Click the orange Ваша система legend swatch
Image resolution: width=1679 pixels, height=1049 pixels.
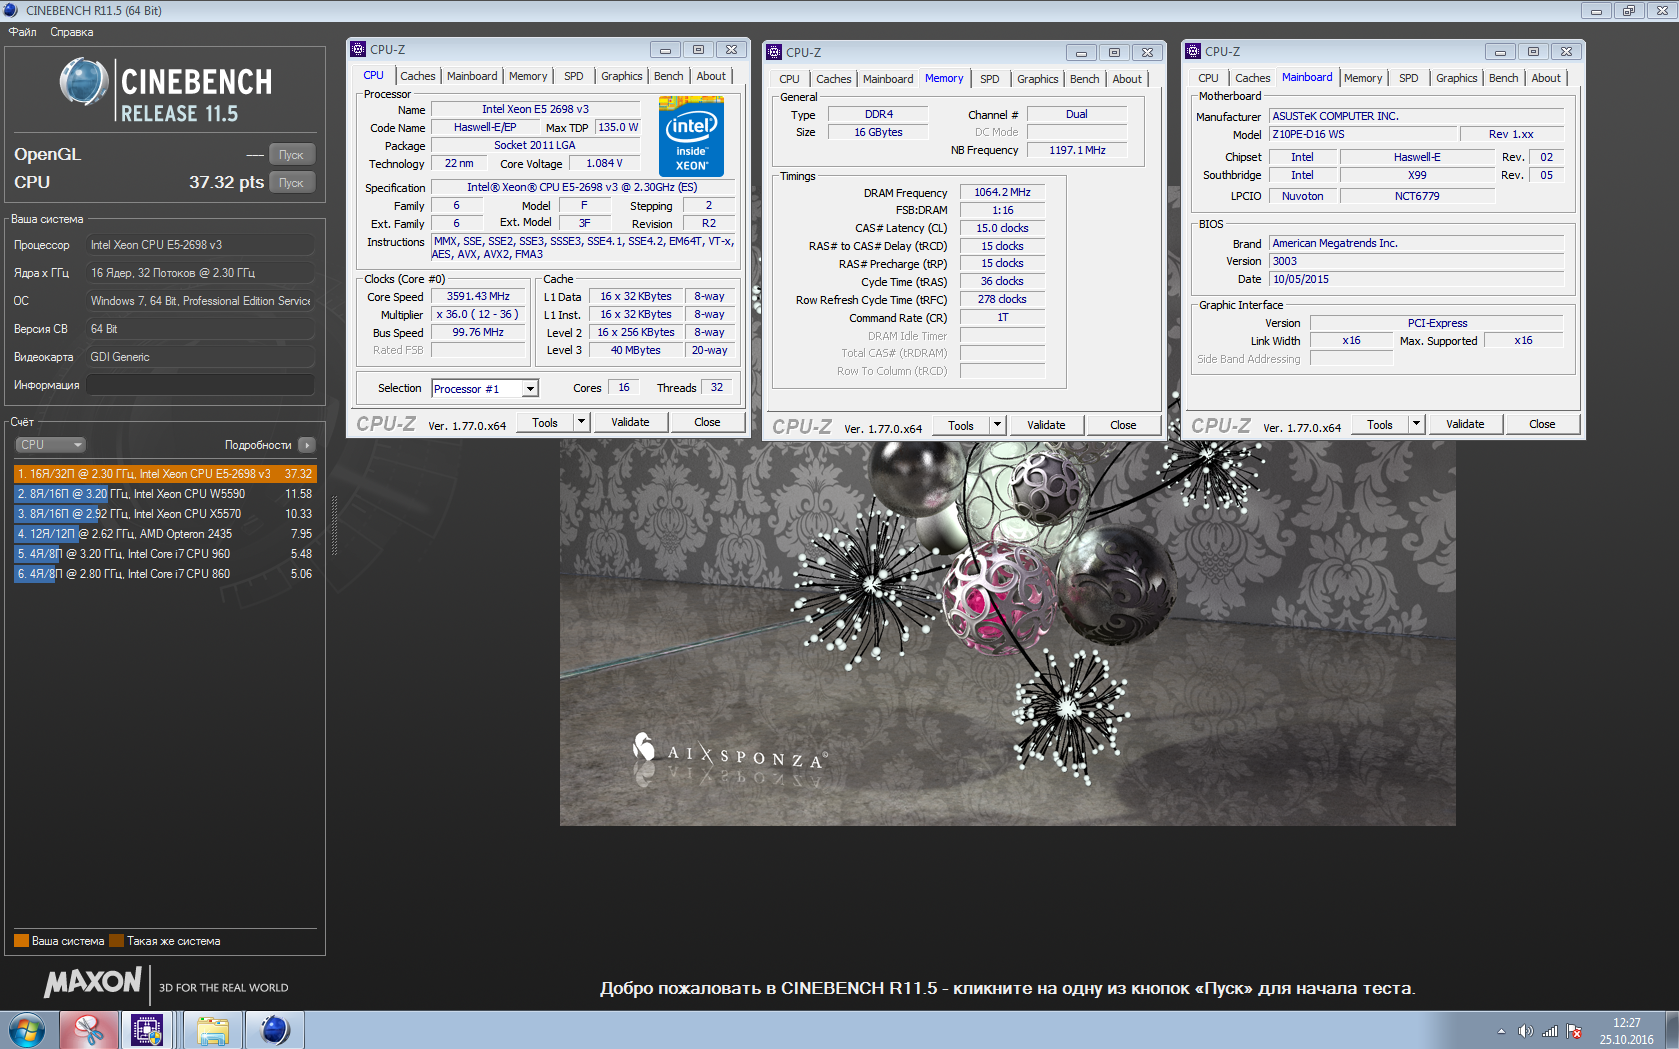coord(21,941)
